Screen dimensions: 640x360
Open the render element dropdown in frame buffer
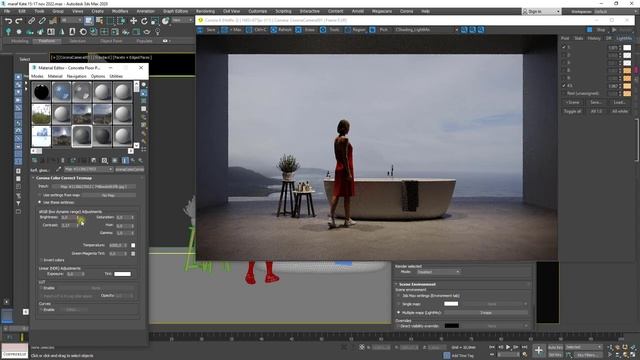427,30
